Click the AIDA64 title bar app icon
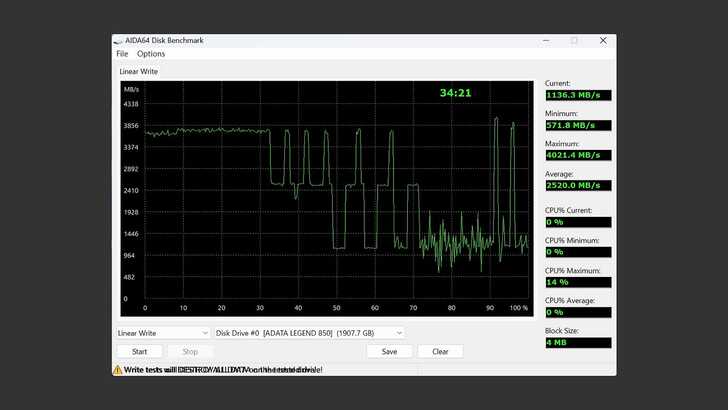728x410 pixels. 120,41
